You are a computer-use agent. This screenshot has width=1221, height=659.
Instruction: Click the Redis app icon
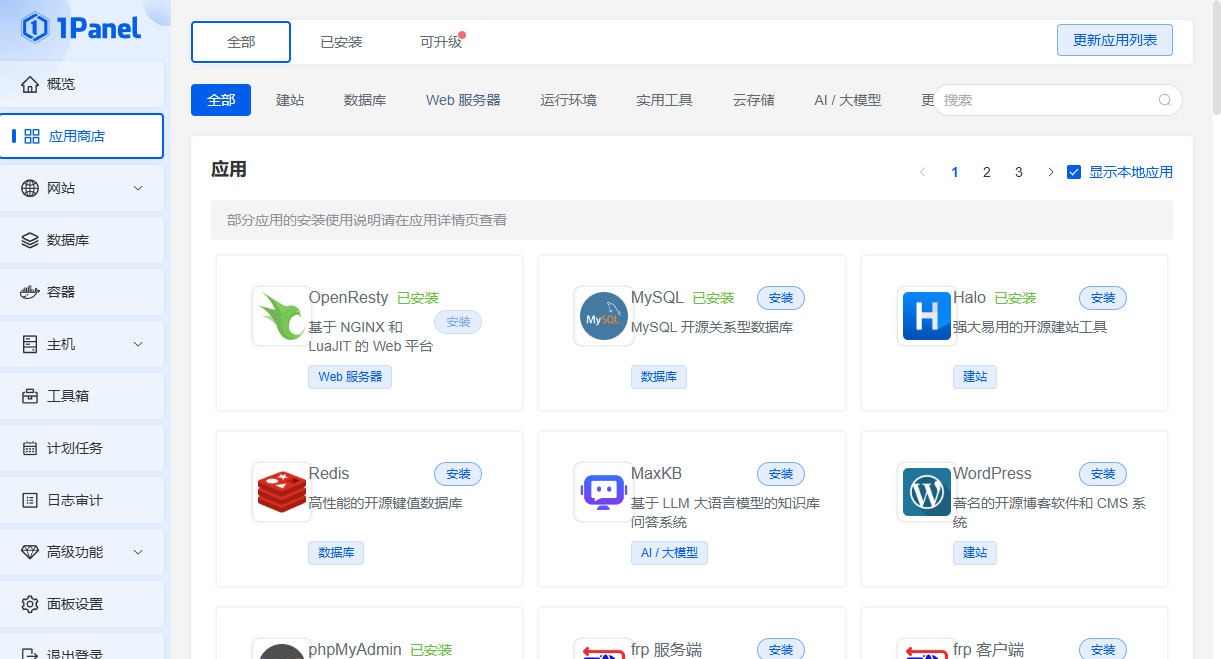point(281,492)
